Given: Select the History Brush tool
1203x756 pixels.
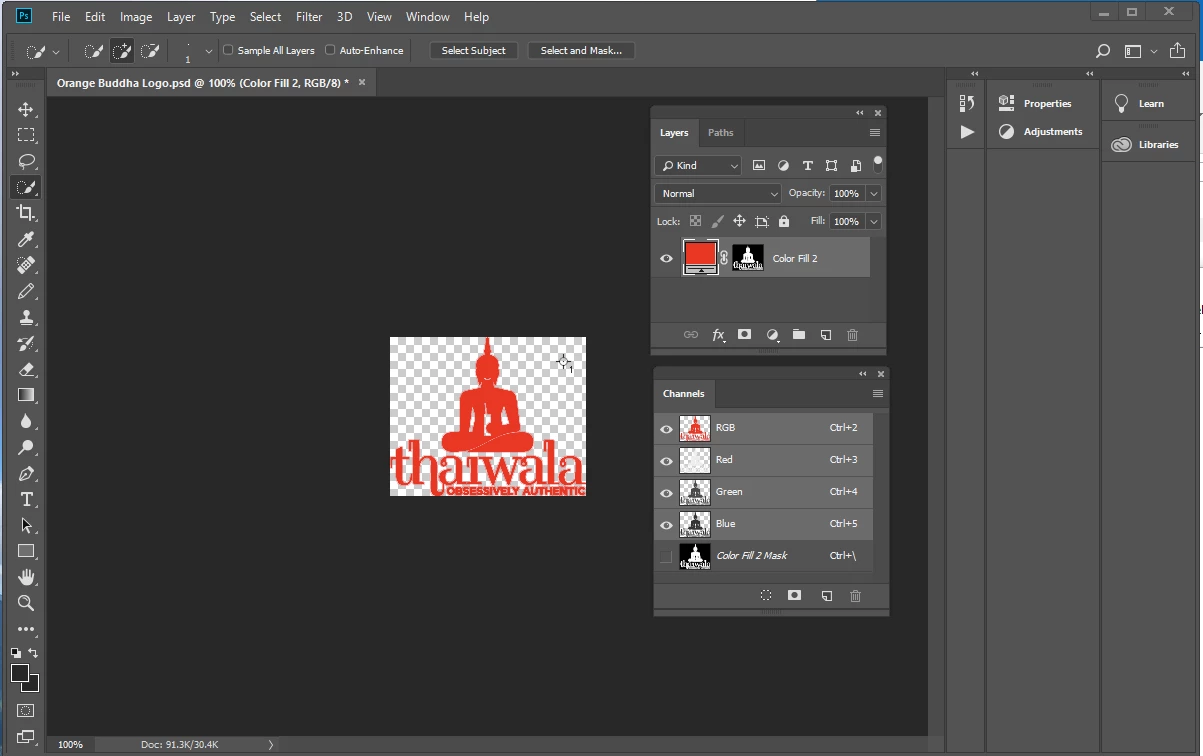Looking at the screenshot, I should [26, 343].
